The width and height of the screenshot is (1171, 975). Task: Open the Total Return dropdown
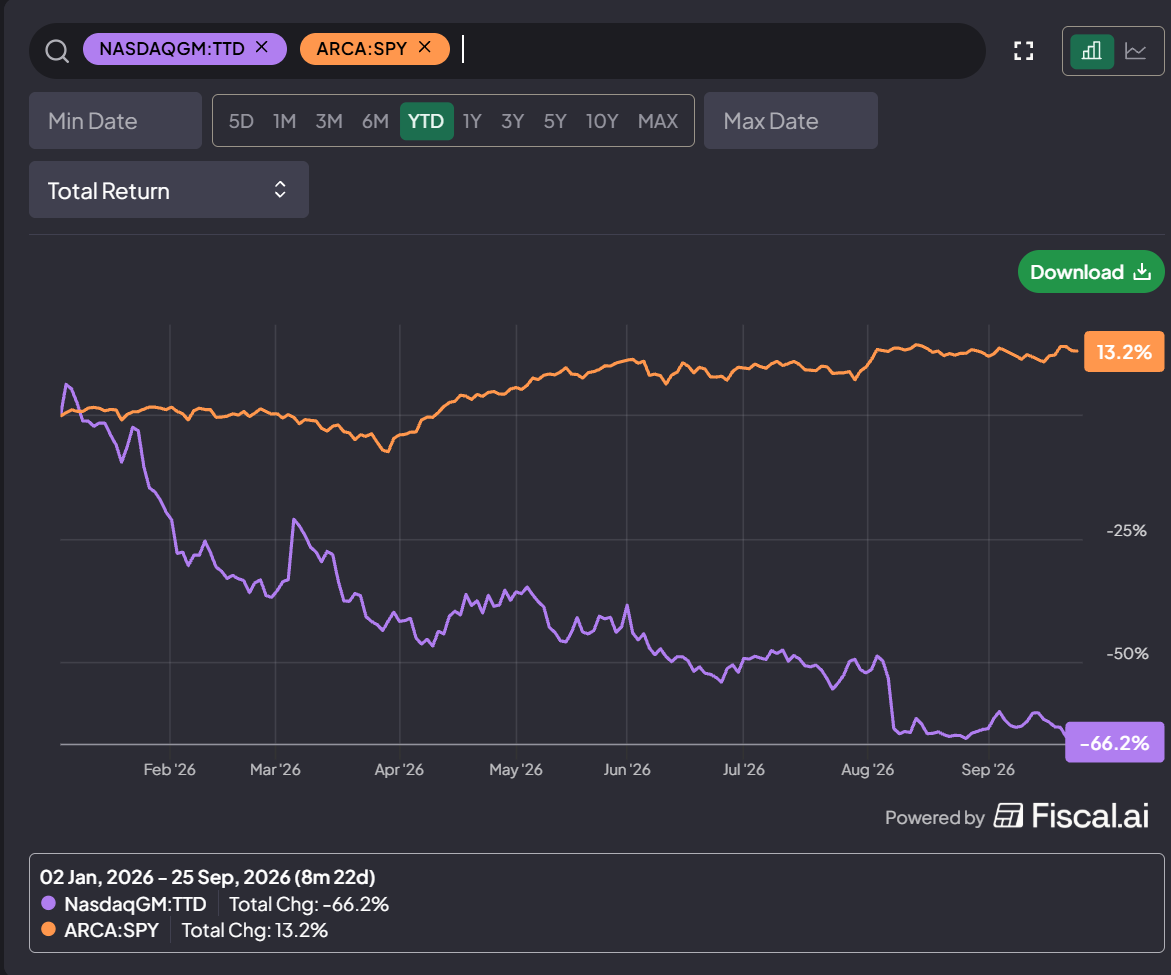[x=169, y=190]
